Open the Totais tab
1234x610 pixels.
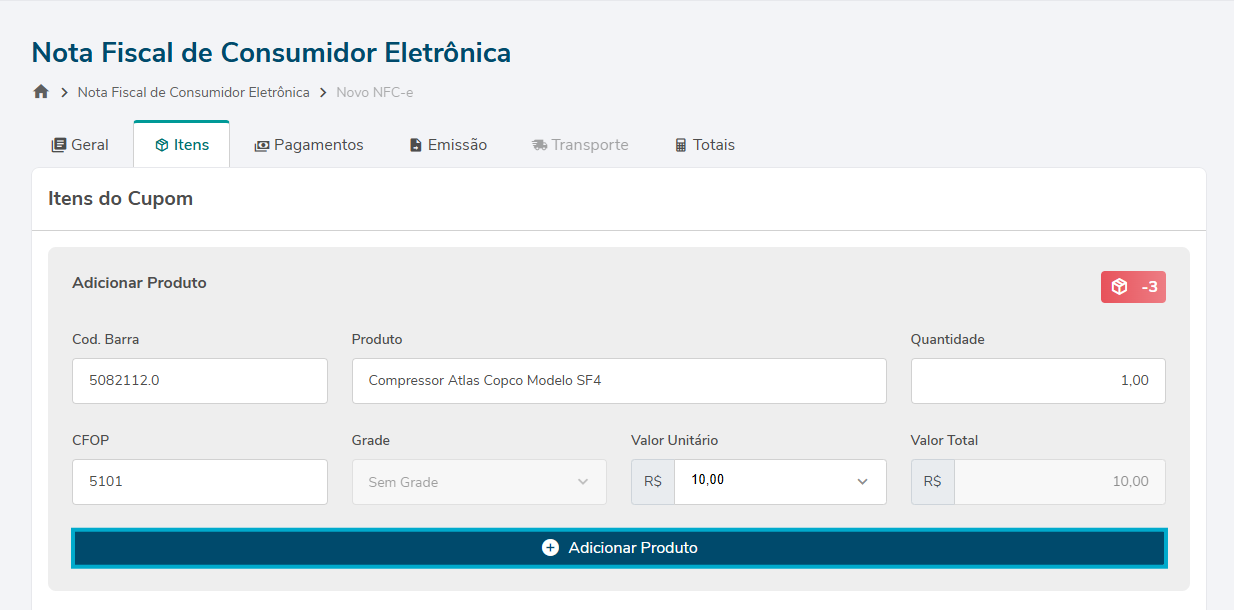pyautogui.click(x=705, y=145)
